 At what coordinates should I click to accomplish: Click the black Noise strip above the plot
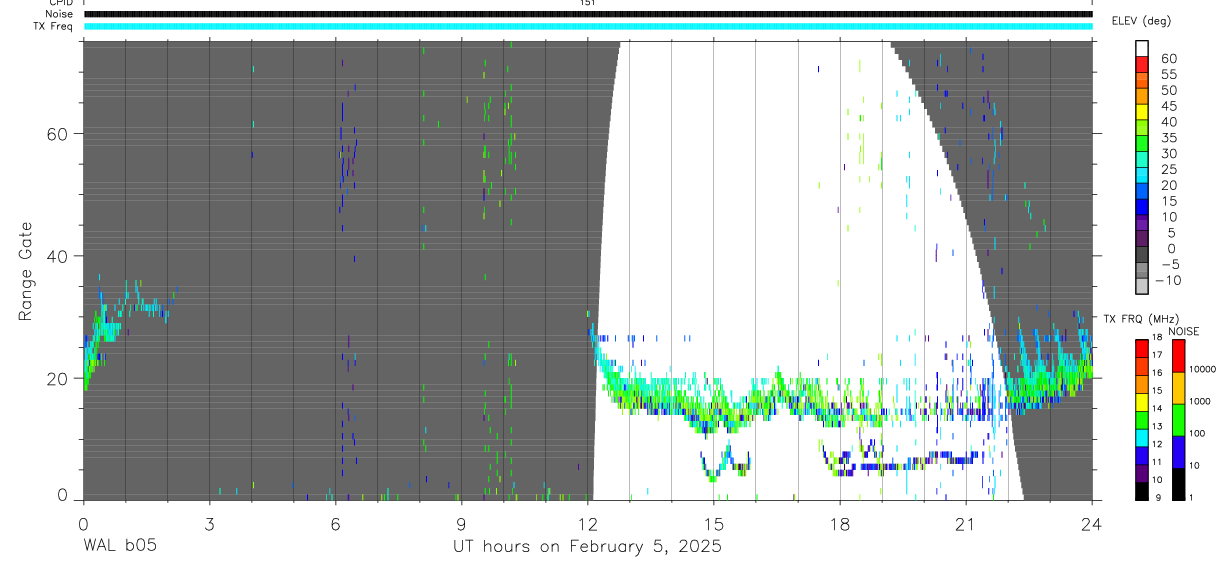point(588,14)
